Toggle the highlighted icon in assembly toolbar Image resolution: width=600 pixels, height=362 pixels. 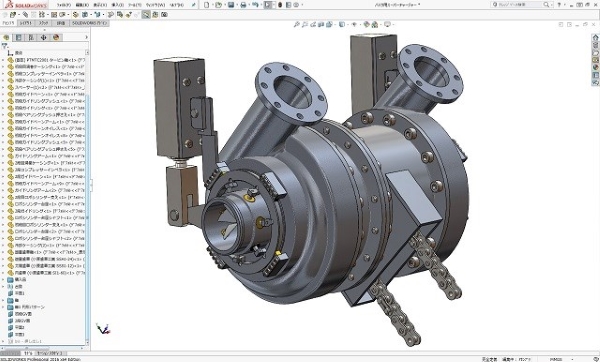[x=146, y=15]
